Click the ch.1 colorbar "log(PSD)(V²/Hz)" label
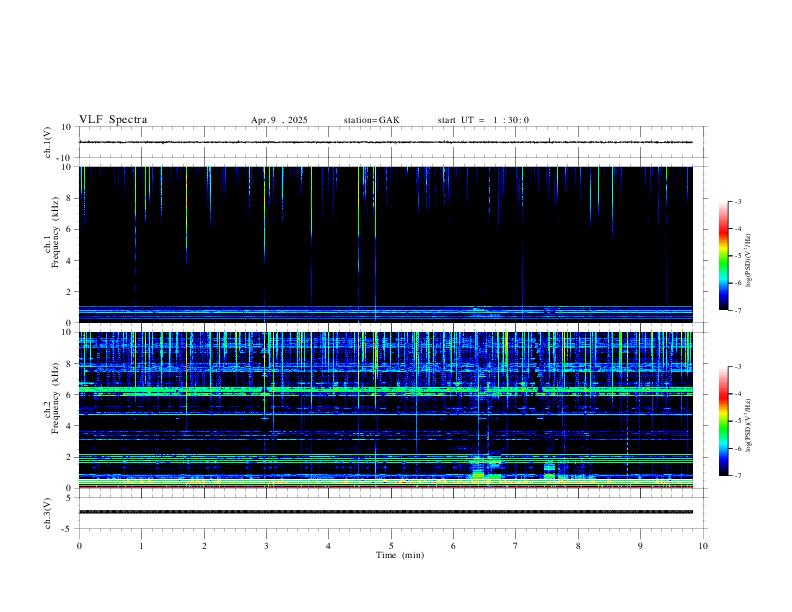The width and height of the screenshot is (792, 612). coord(748,261)
